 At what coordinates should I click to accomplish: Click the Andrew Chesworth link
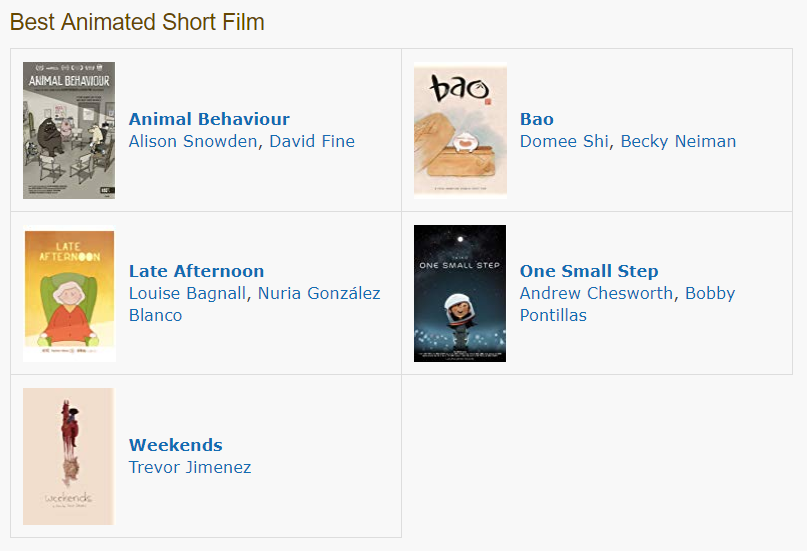click(597, 293)
